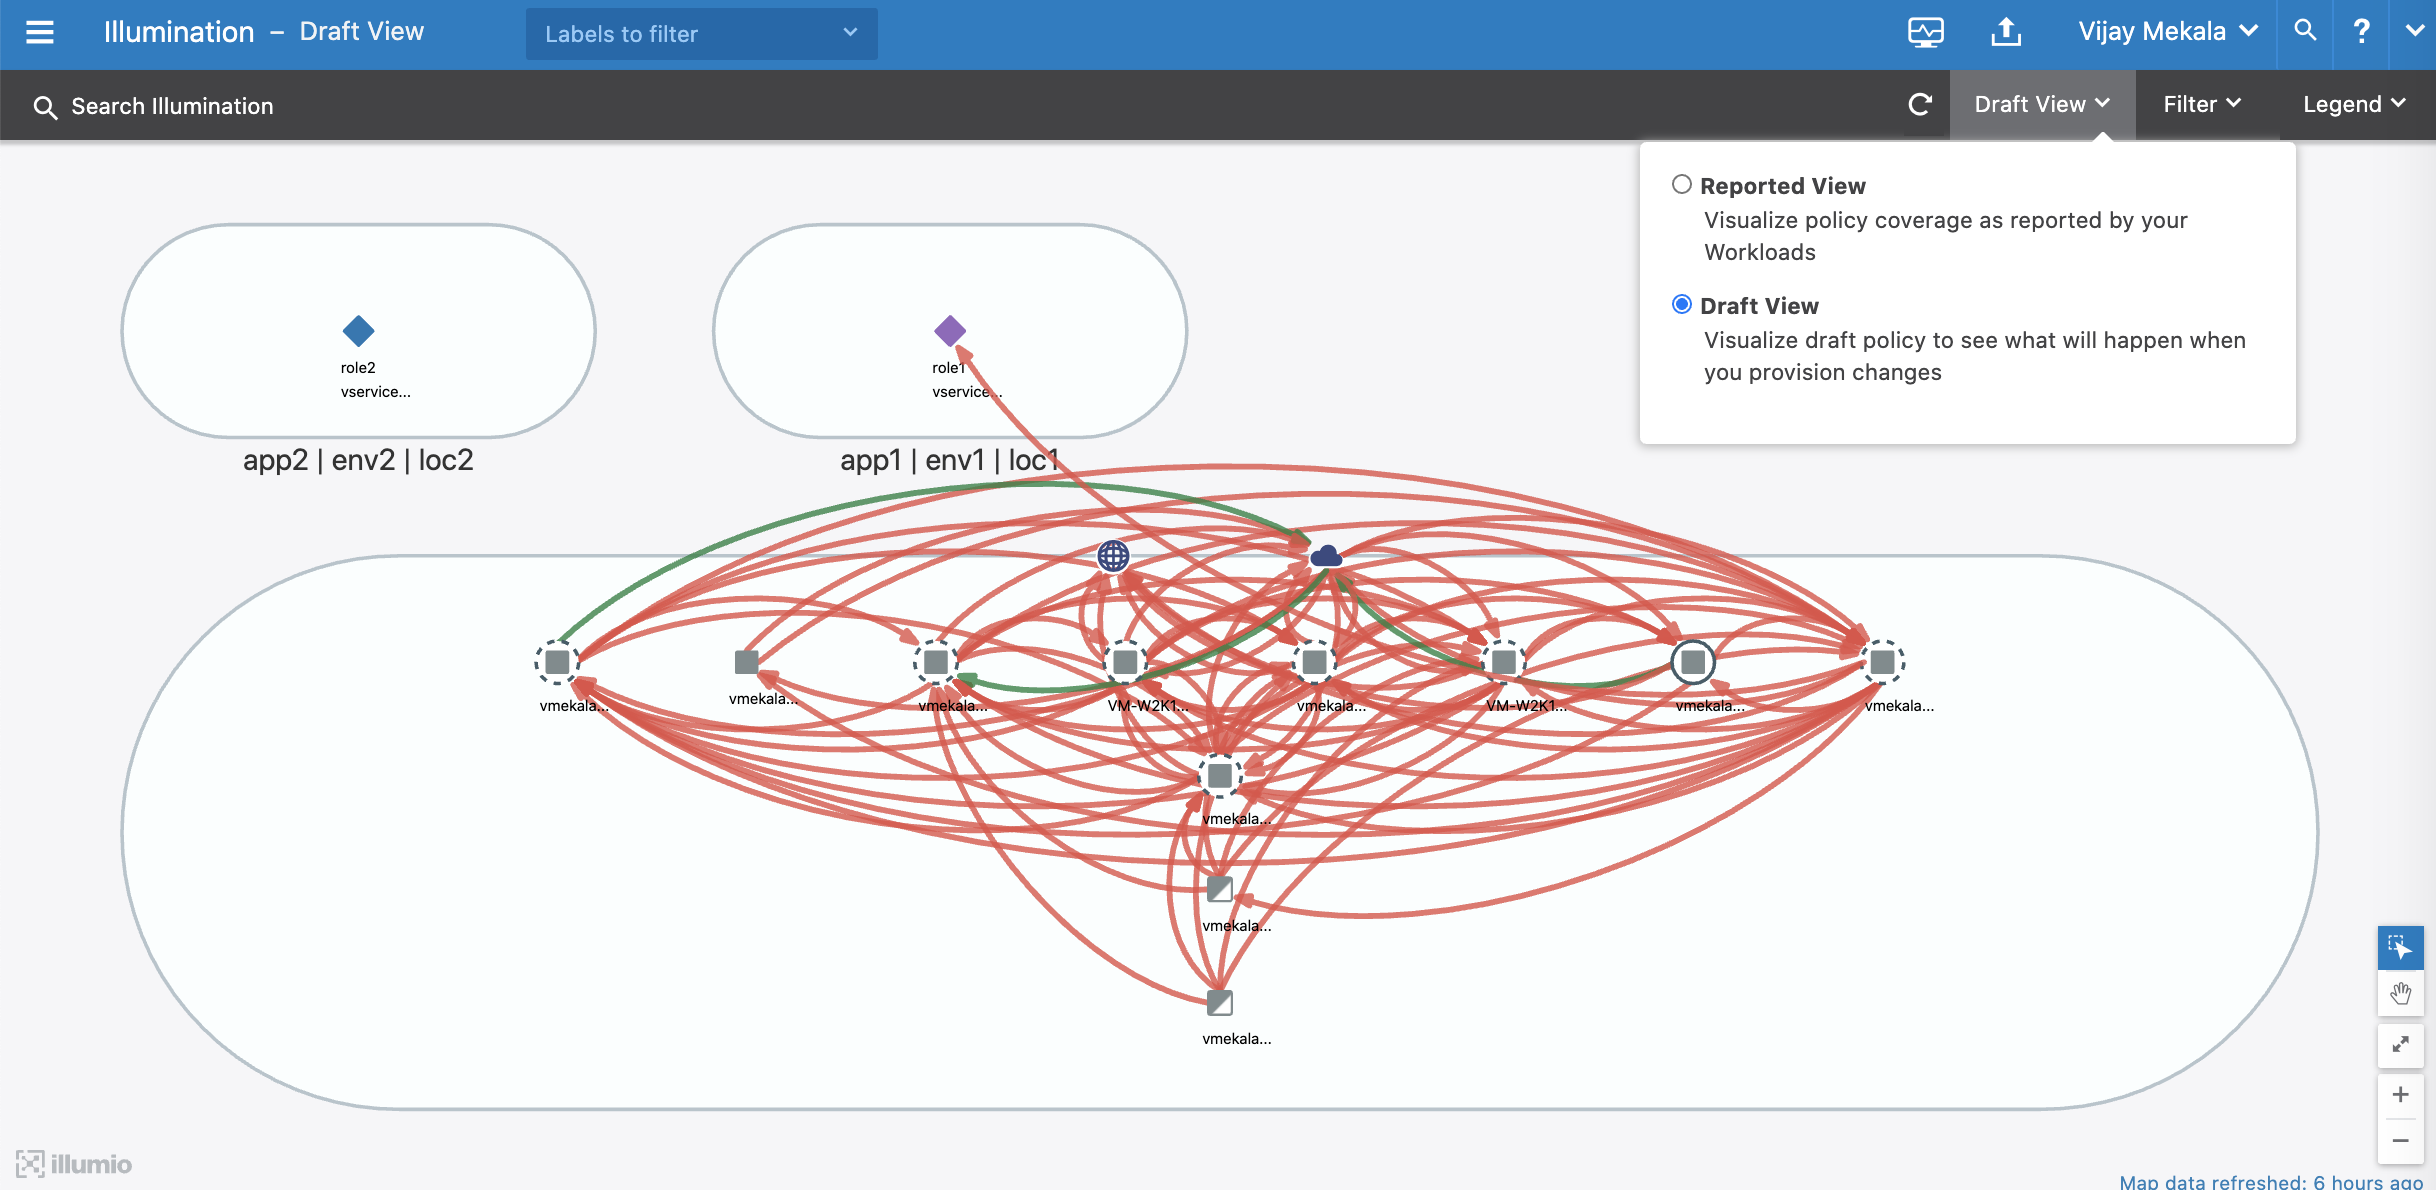Select the Draft View radio button
2436x1190 pixels.
coord(1682,305)
